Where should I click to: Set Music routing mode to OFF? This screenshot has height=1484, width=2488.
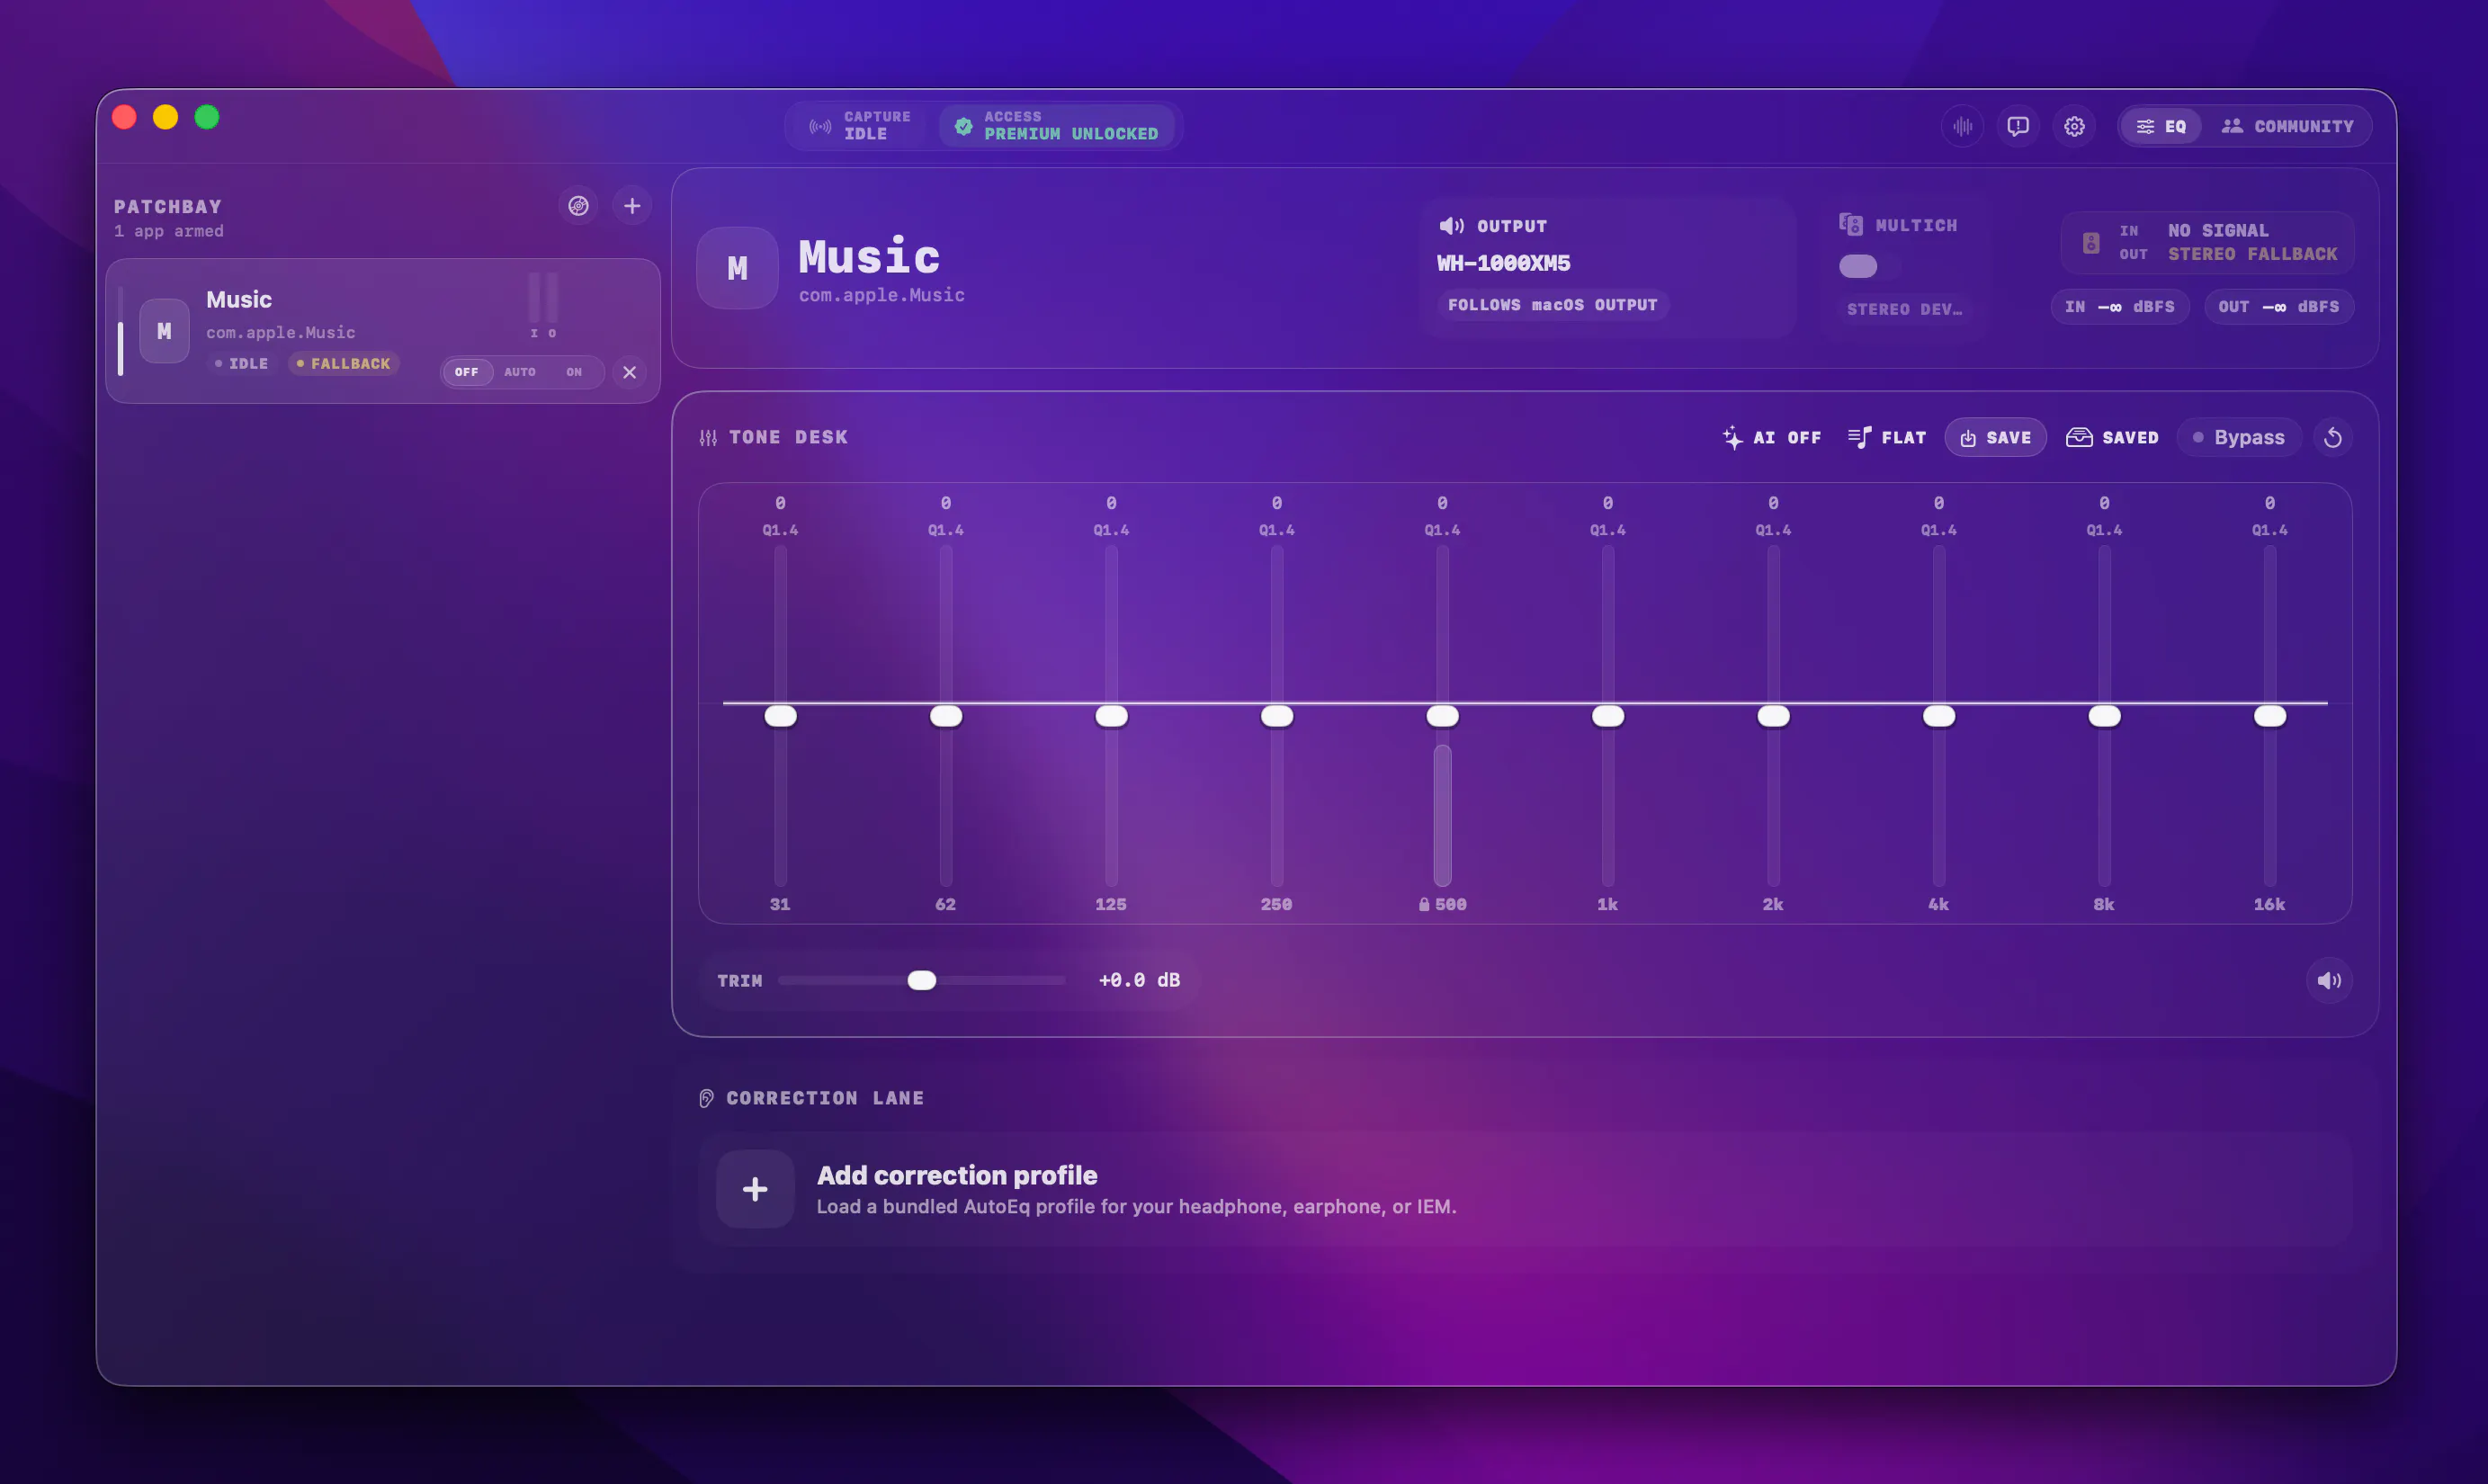coord(467,372)
